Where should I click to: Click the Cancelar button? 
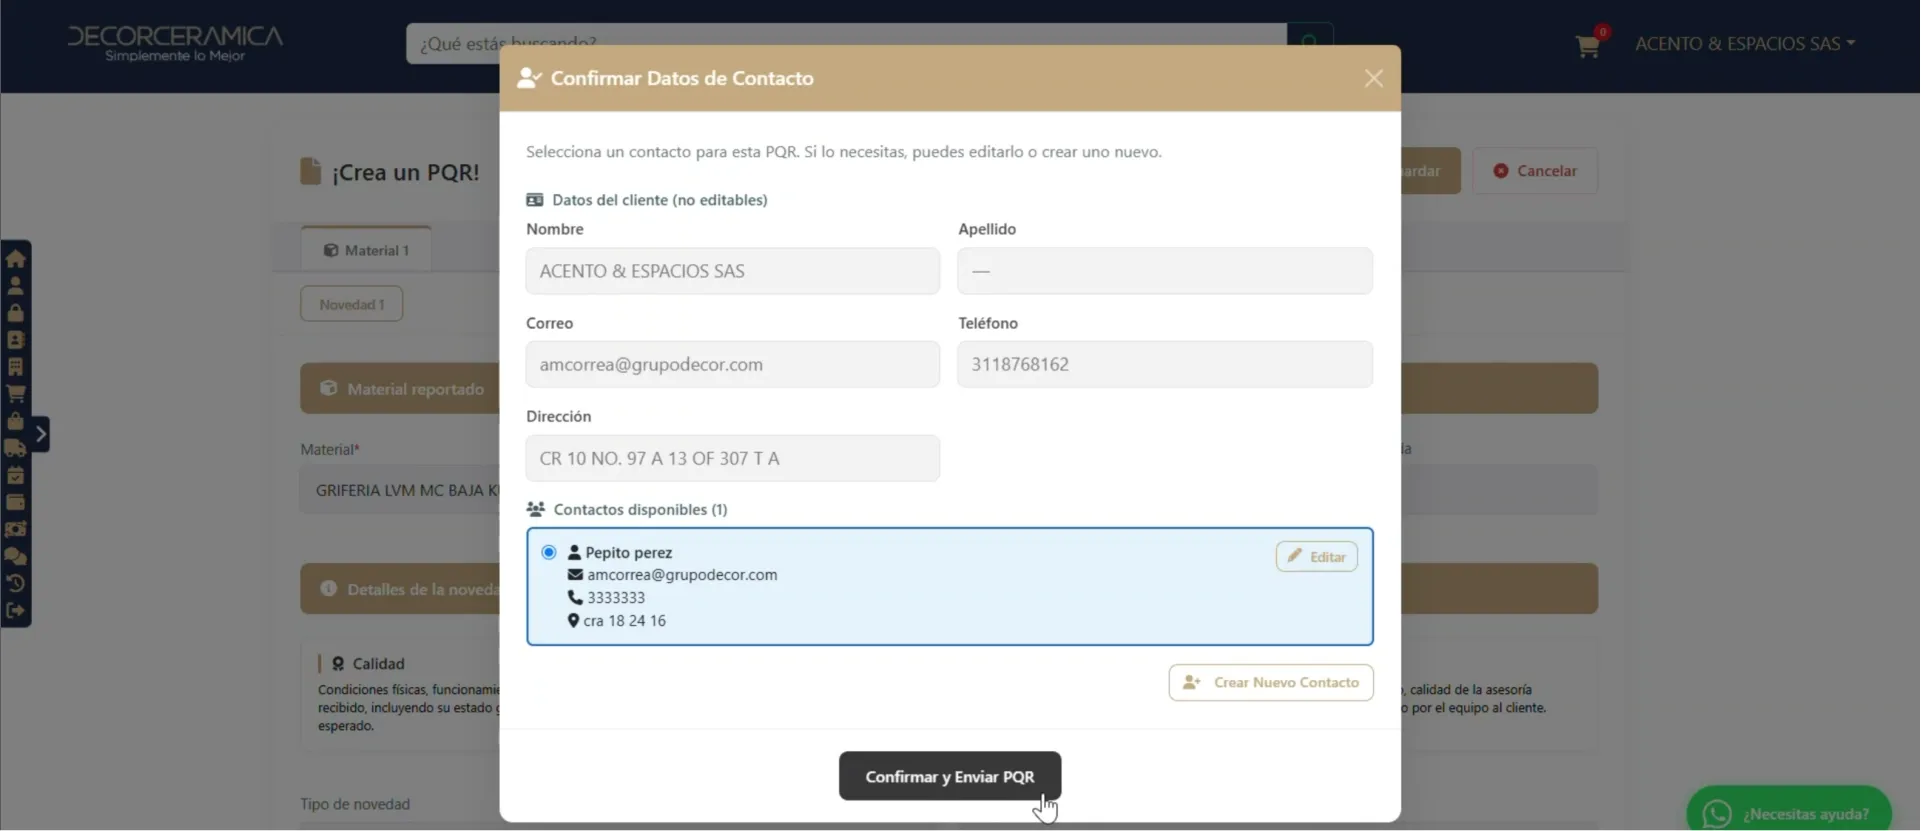(1535, 171)
